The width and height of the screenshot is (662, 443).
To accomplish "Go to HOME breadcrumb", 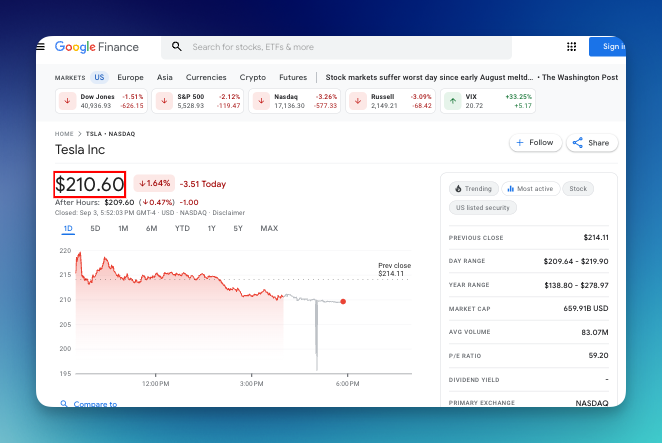I will 64,134.
